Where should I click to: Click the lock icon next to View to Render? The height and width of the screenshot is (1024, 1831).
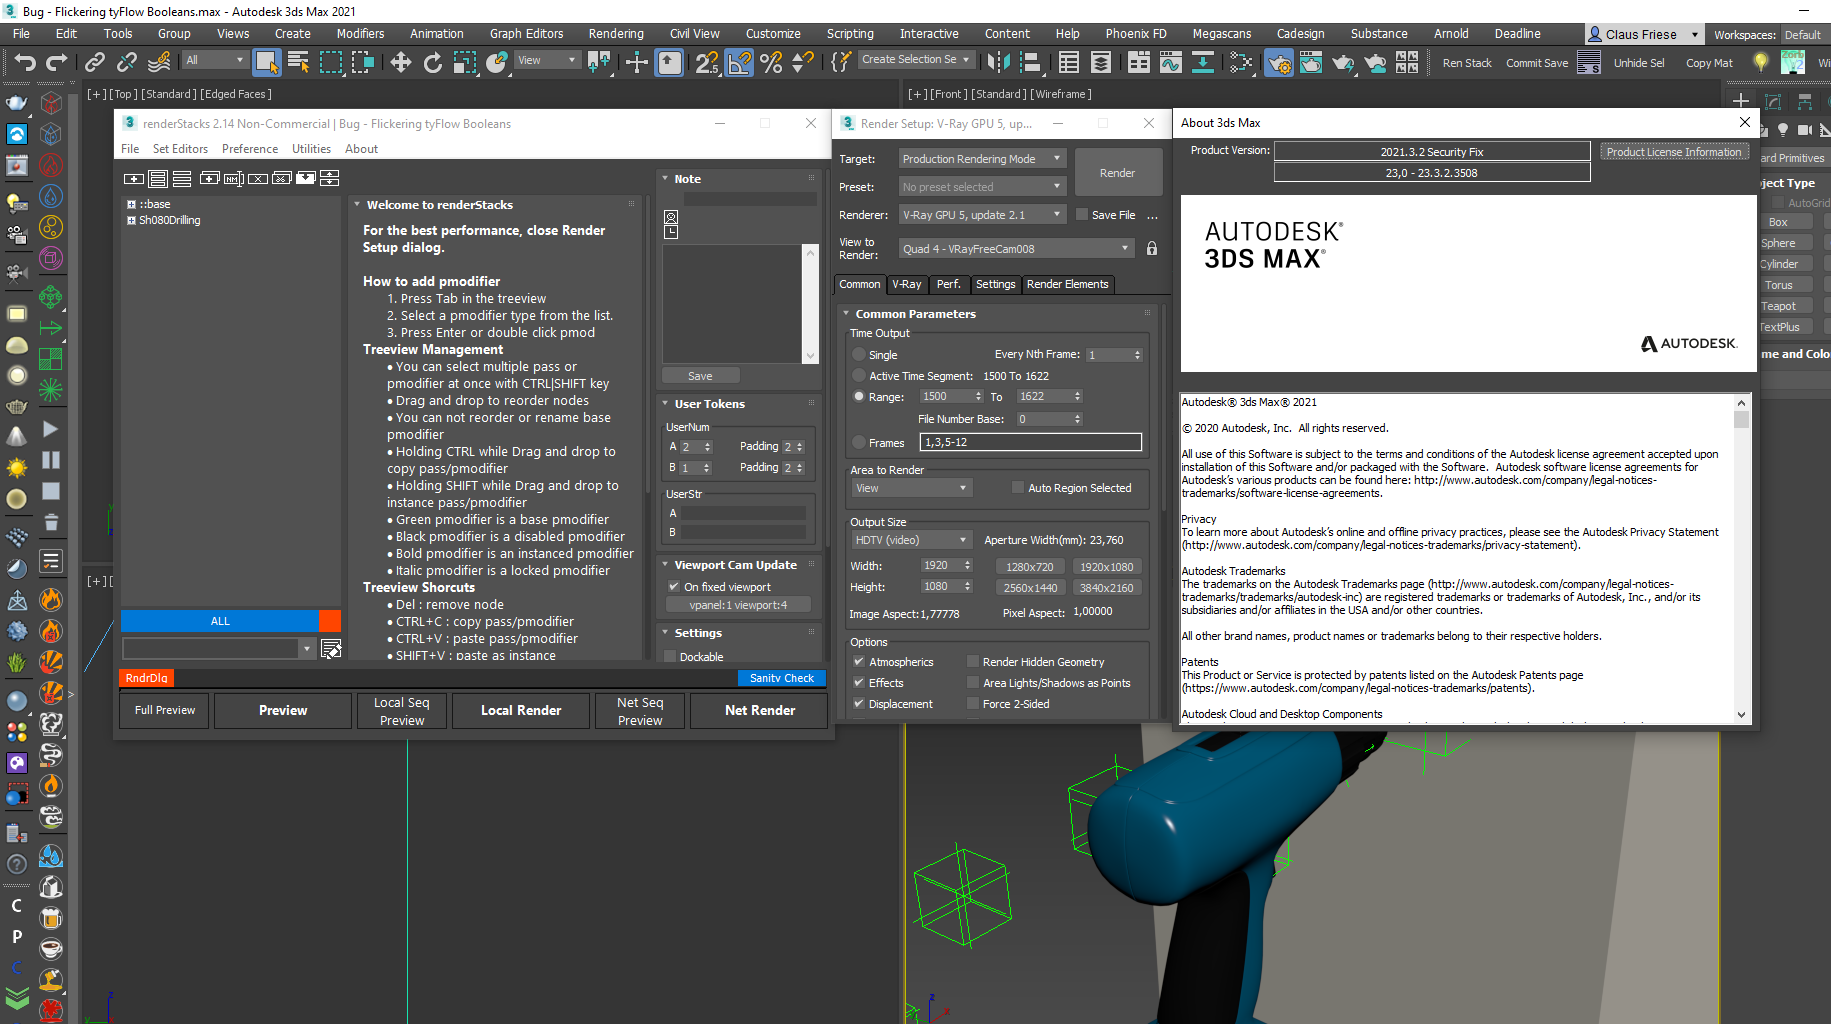pos(1152,248)
